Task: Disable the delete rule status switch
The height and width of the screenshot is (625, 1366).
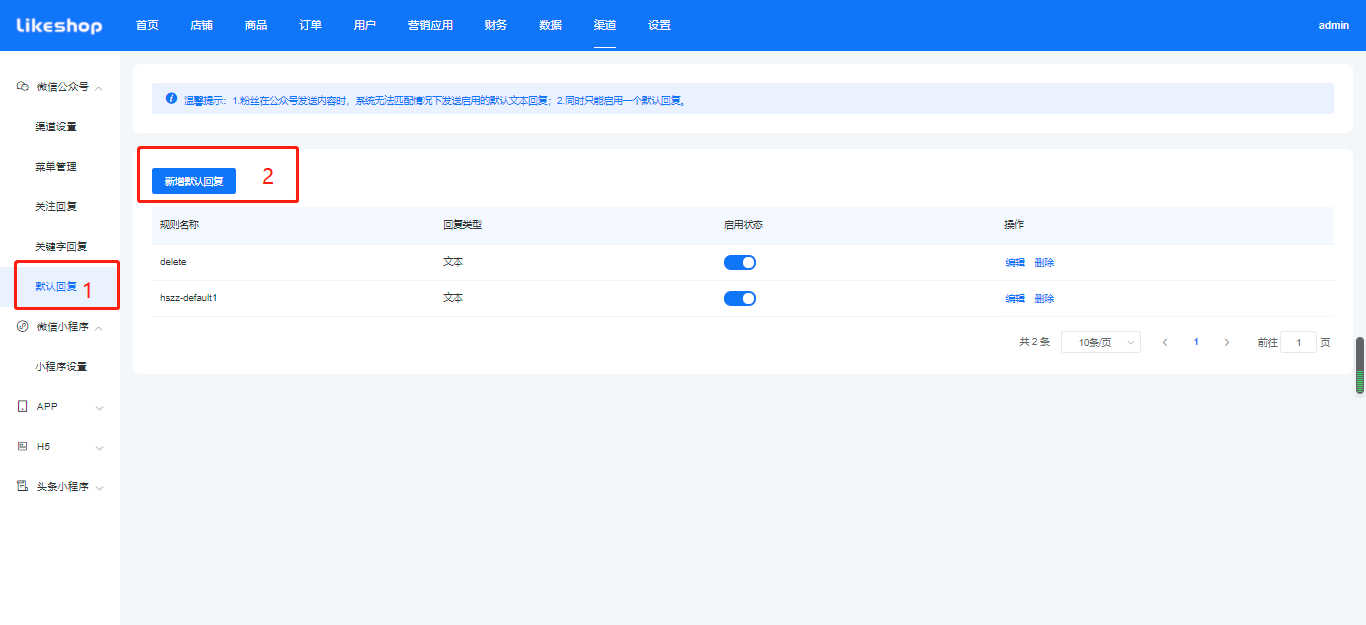Action: [x=740, y=262]
